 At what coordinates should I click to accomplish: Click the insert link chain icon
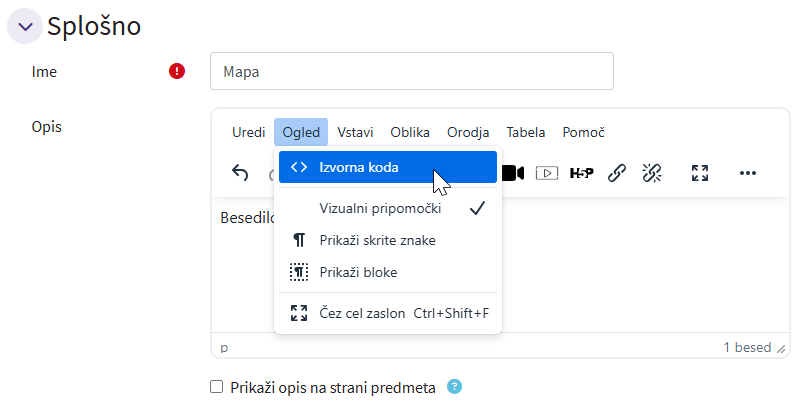click(617, 173)
